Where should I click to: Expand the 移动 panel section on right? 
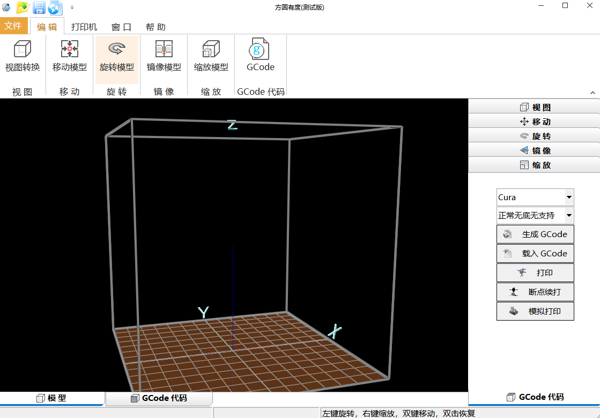pos(534,121)
